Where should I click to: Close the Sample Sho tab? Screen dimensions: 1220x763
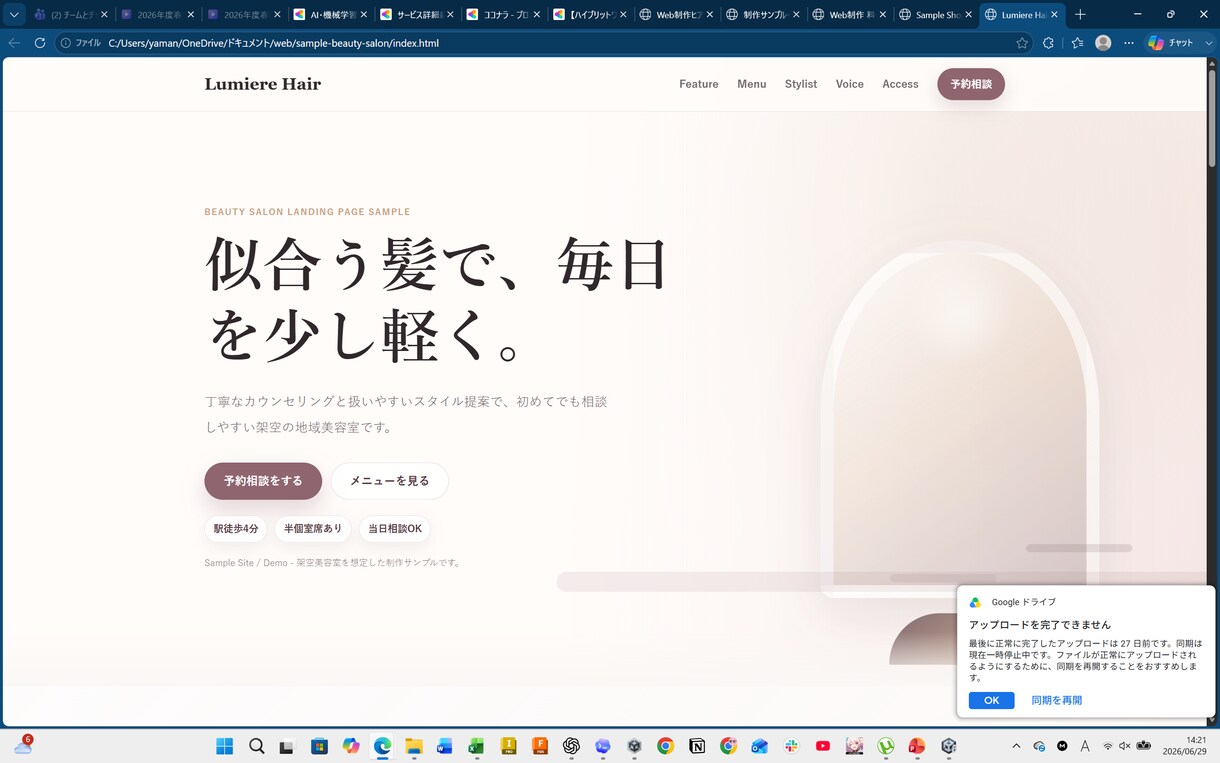(x=968, y=15)
